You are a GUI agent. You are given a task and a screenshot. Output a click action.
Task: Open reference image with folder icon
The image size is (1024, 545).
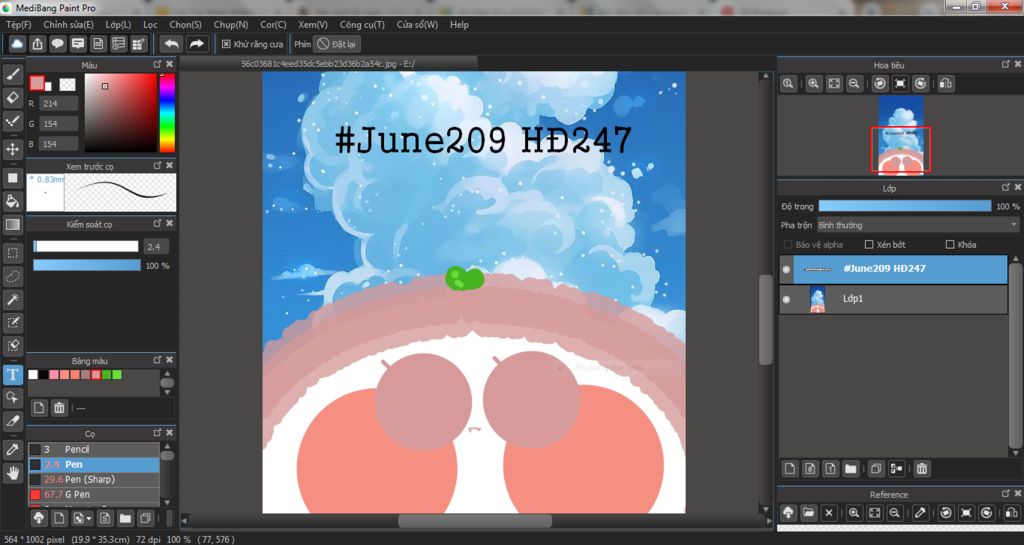(808, 512)
